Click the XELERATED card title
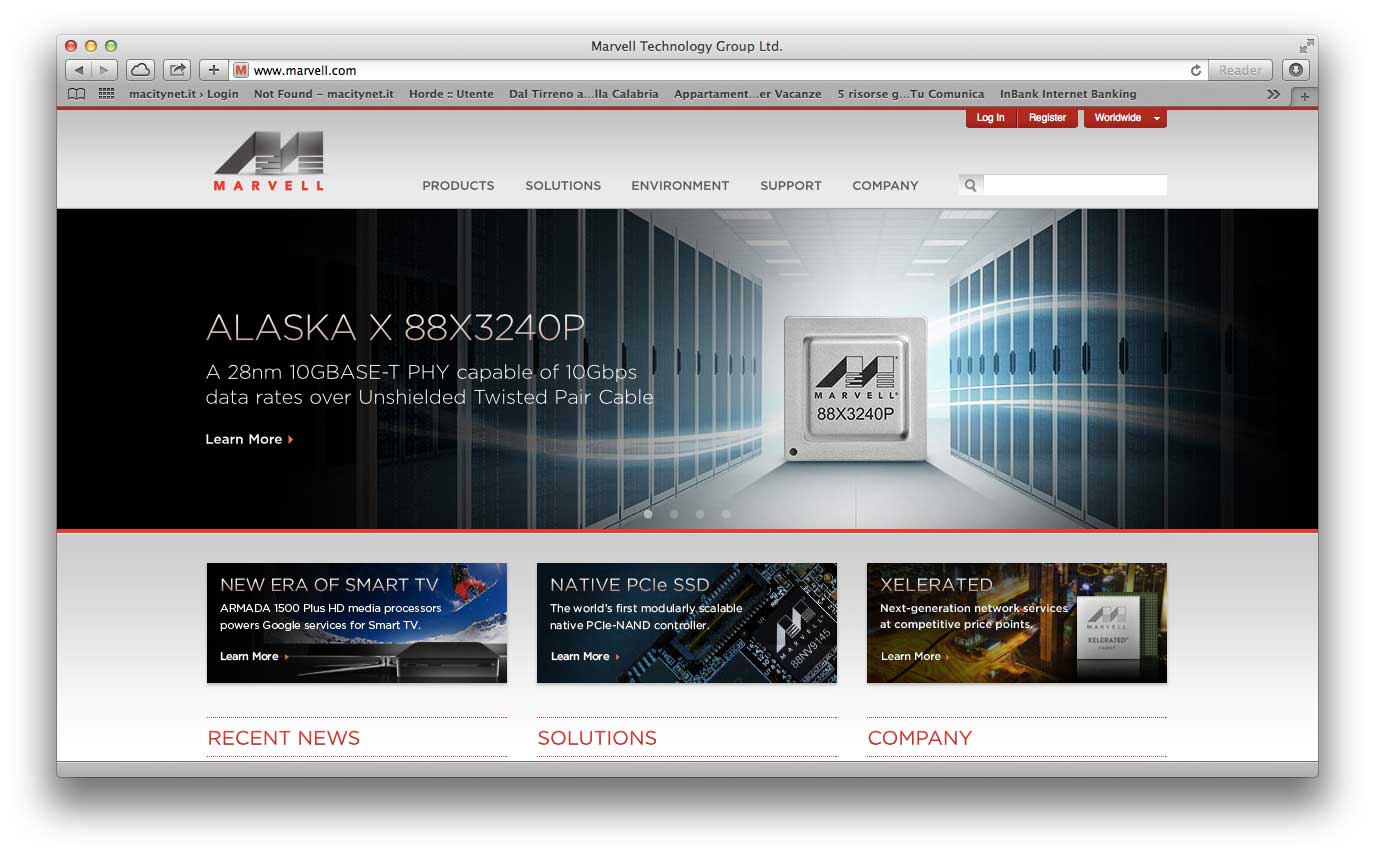Viewport: 1375px width, 856px height. pos(936,584)
